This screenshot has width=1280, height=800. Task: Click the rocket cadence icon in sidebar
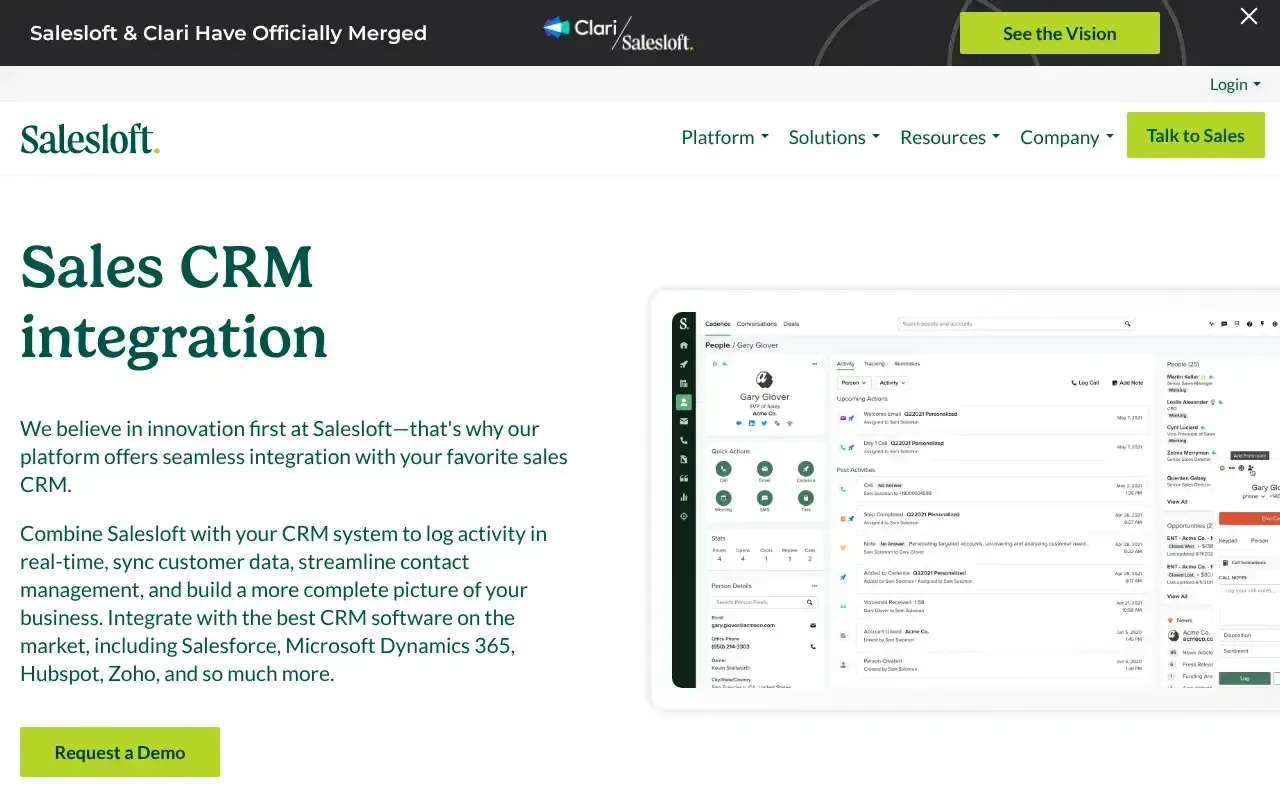[x=684, y=364]
